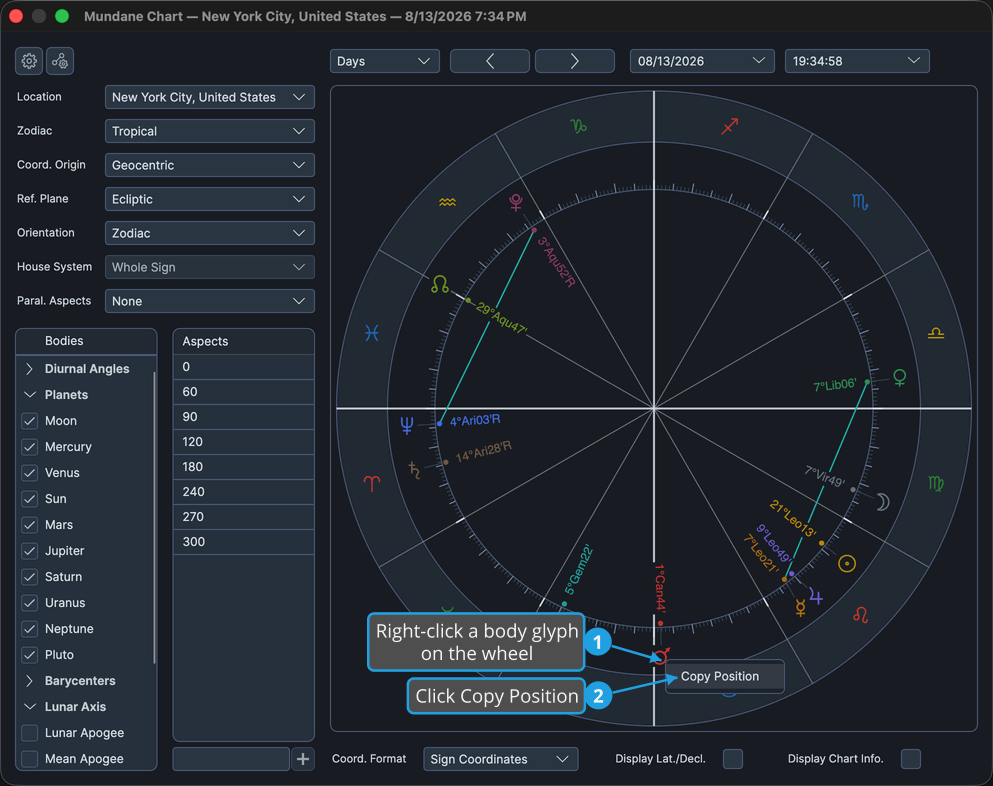This screenshot has width=993, height=786.
Task: Uncheck the Moon checkbox
Action: (29, 421)
